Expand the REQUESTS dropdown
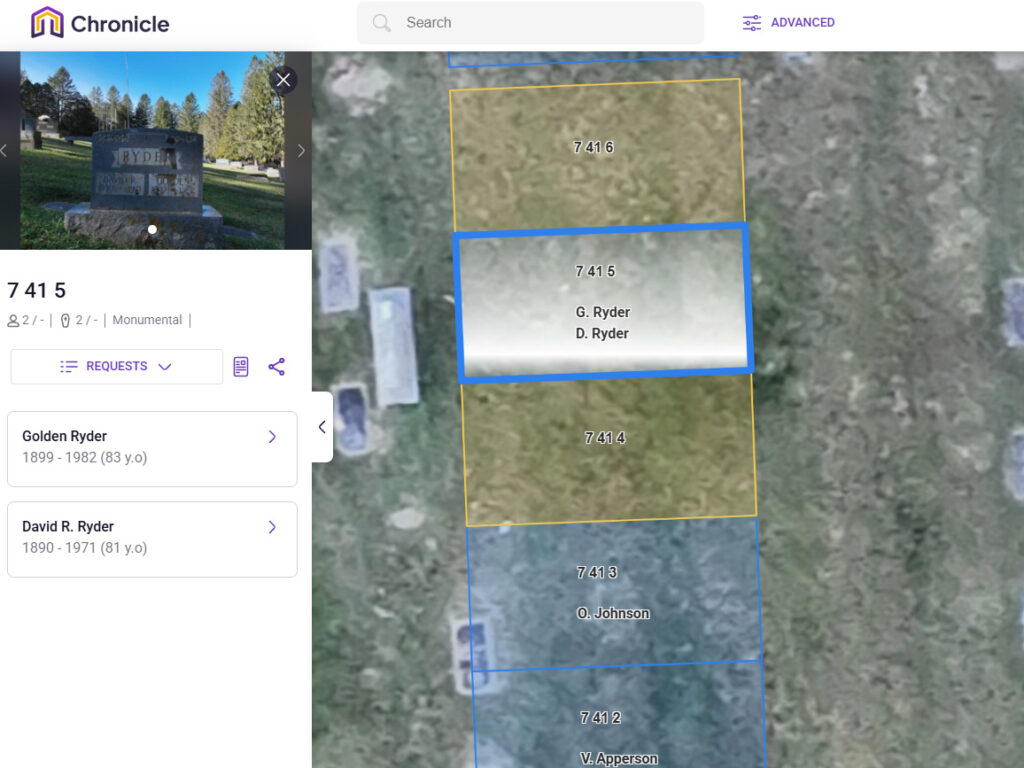 pos(115,366)
